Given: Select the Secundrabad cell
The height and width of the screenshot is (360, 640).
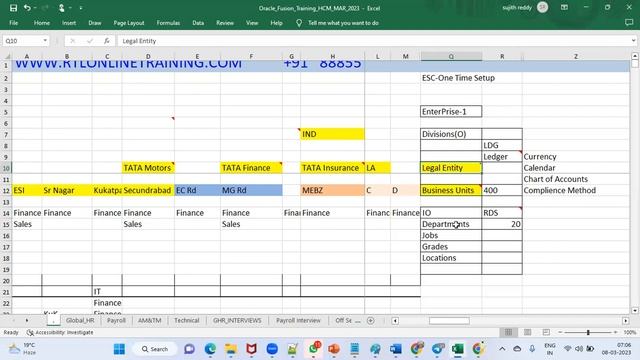Looking at the screenshot, I should click(x=148, y=190).
